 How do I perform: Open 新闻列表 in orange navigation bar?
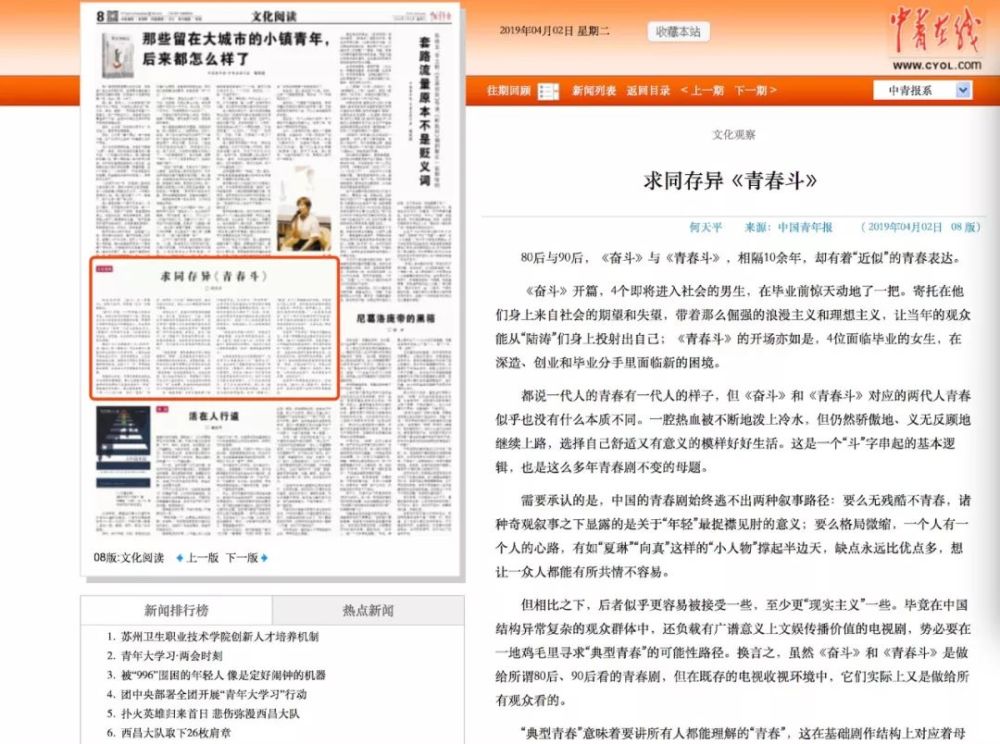[x=594, y=91]
